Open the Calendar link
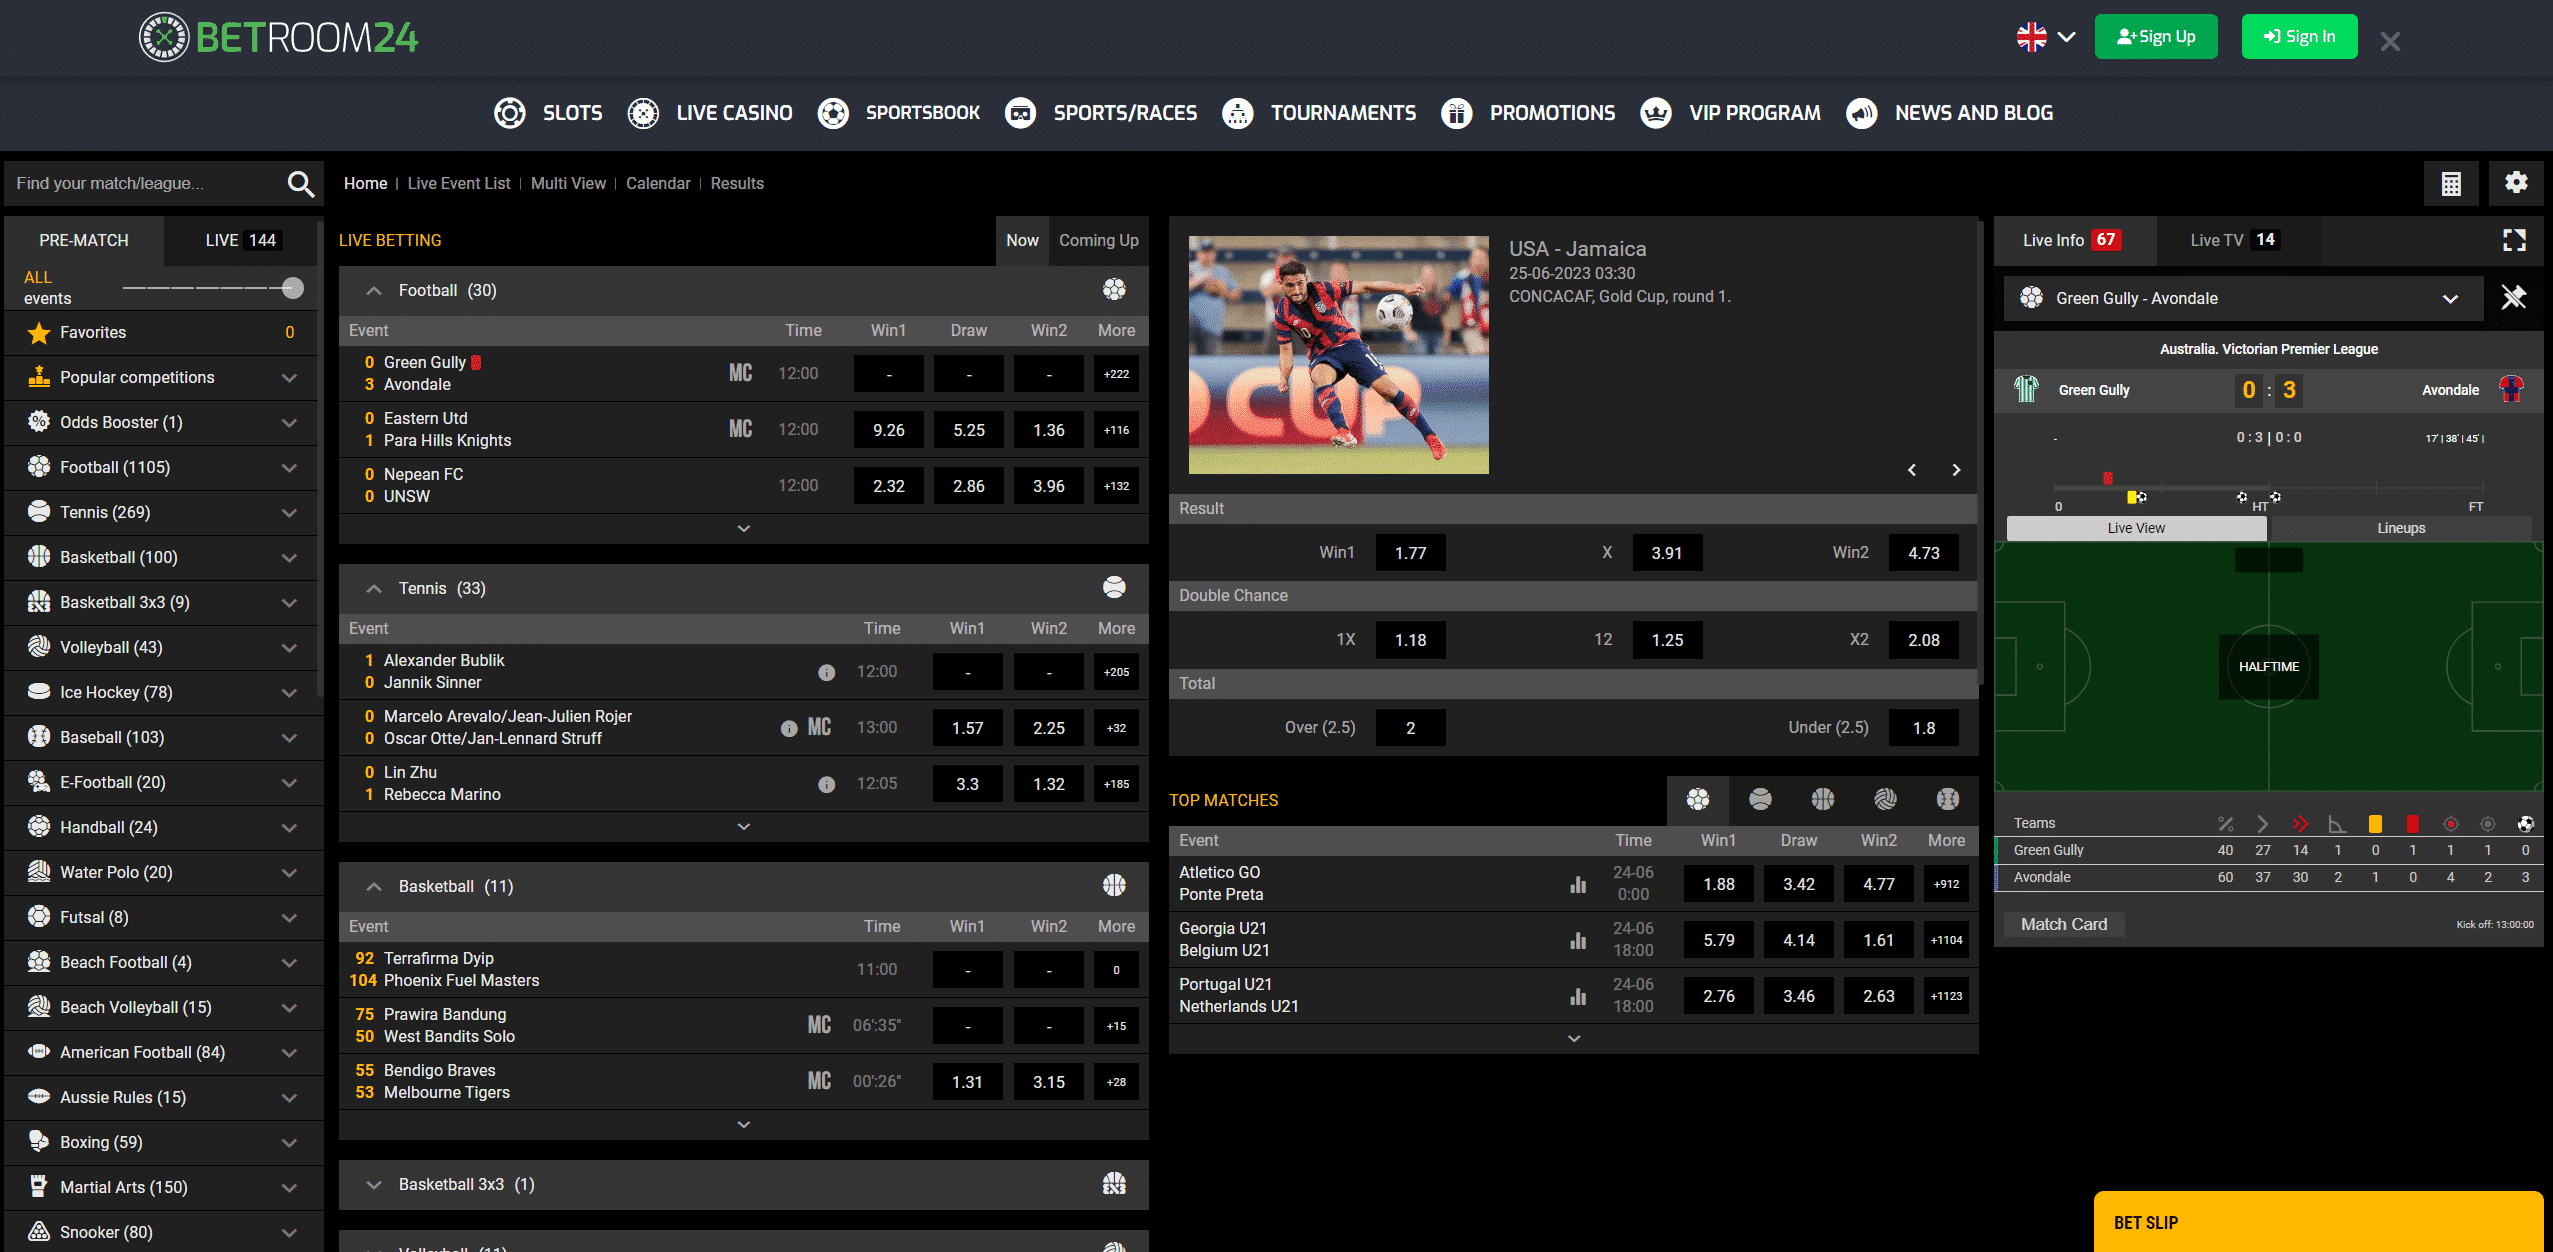Image resolution: width=2553 pixels, height=1252 pixels. [658, 183]
